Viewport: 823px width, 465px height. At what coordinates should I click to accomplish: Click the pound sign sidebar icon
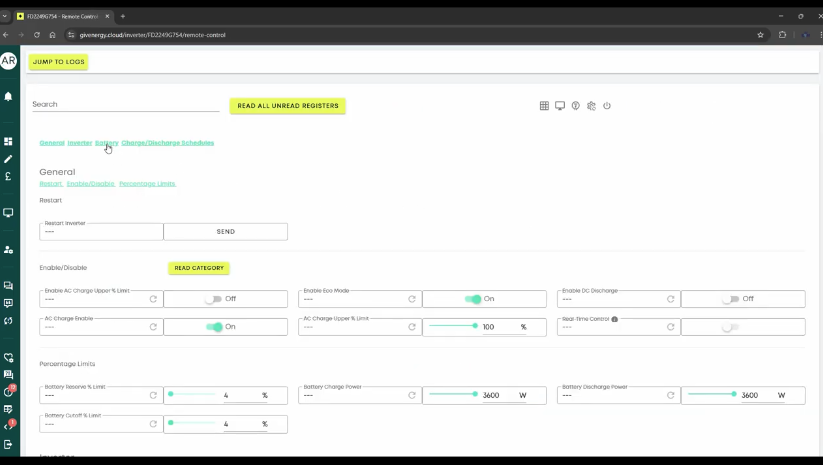point(8,177)
